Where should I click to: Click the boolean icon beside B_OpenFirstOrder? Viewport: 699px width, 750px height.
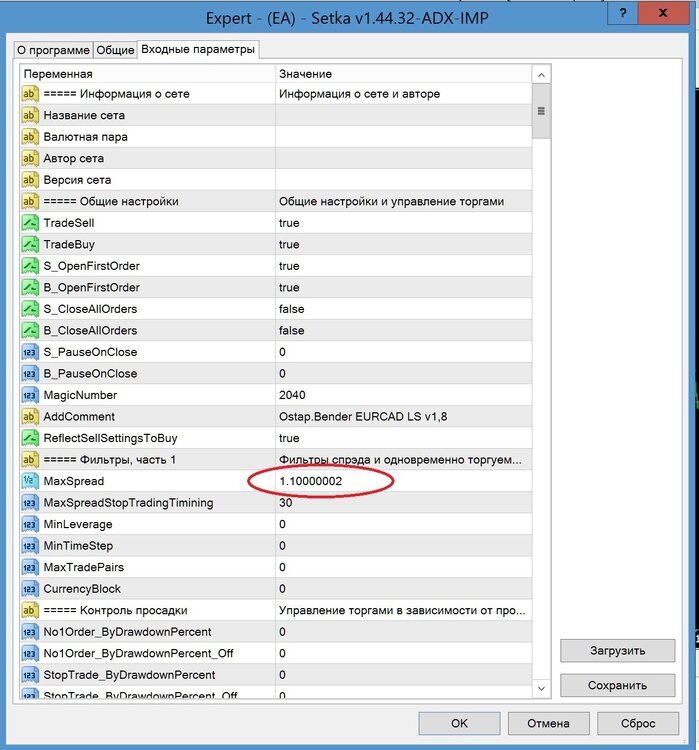click(x=30, y=287)
